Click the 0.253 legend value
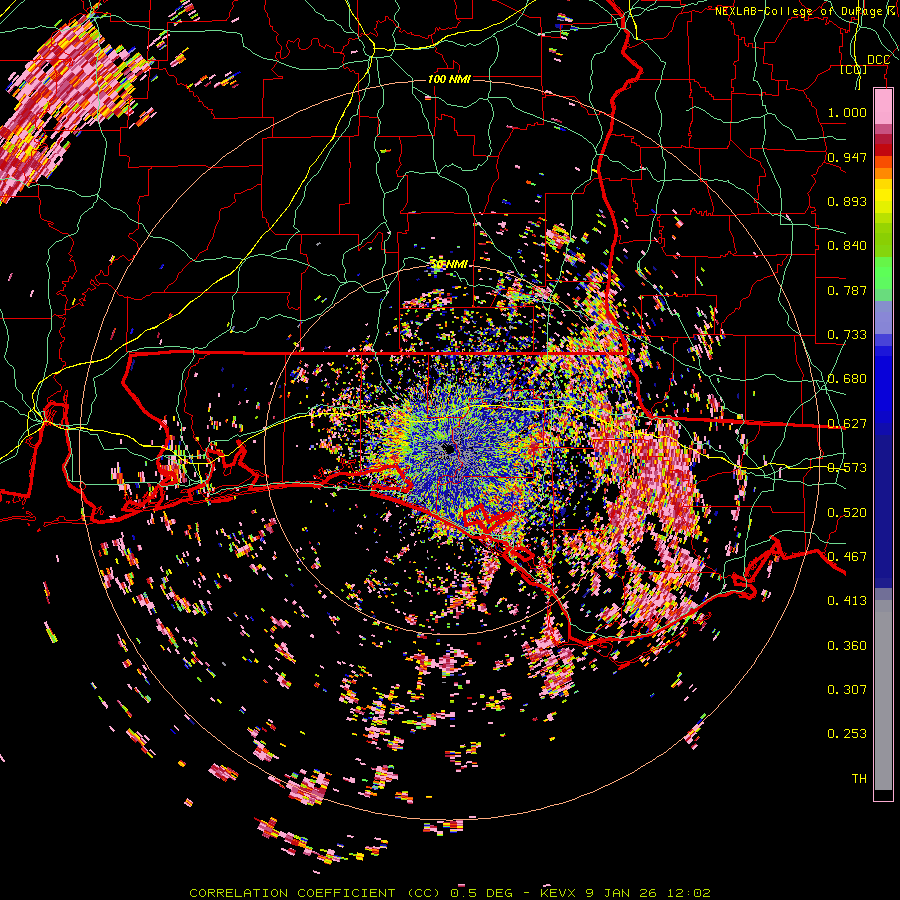 (x=847, y=734)
